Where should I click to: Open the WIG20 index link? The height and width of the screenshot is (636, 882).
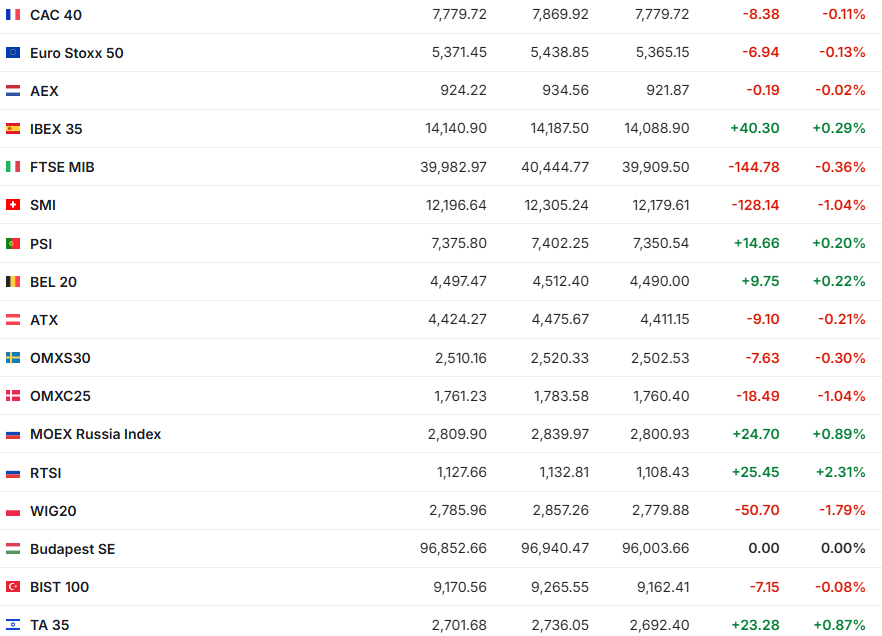pos(53,511)
